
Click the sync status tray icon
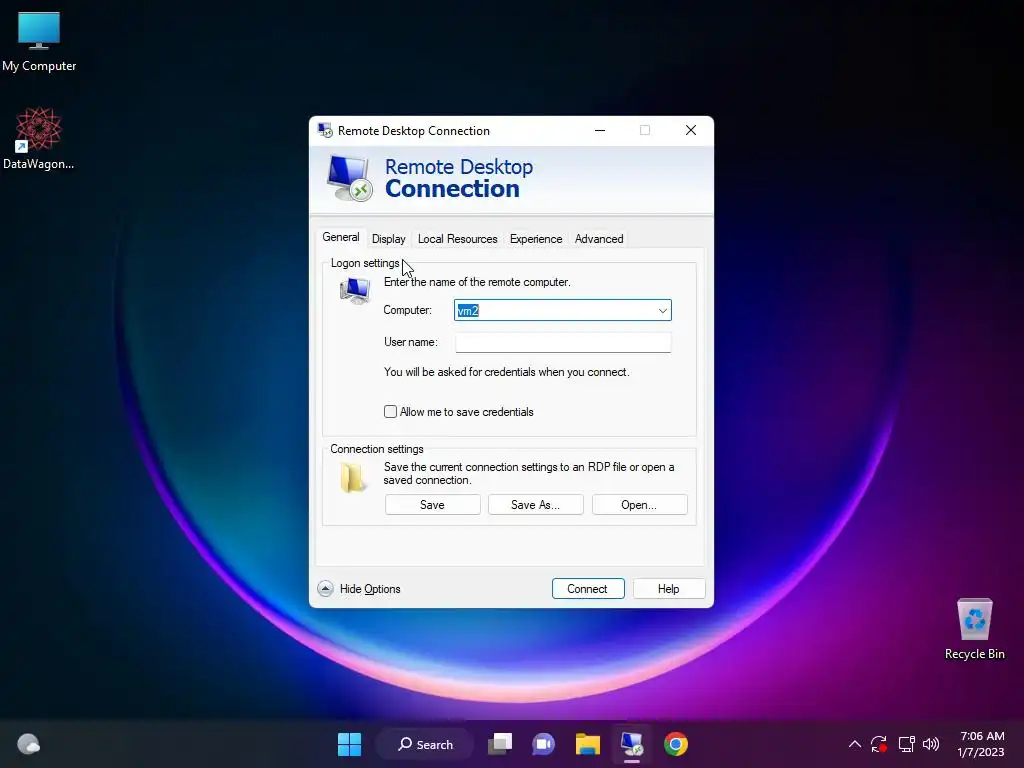click(879, 744)
